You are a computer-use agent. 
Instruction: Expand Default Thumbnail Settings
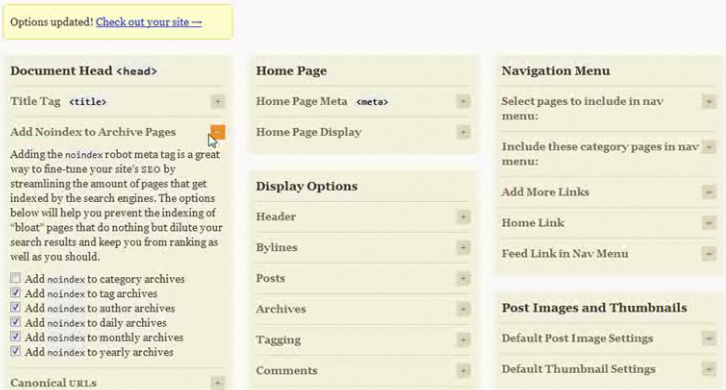click(709, 369)
